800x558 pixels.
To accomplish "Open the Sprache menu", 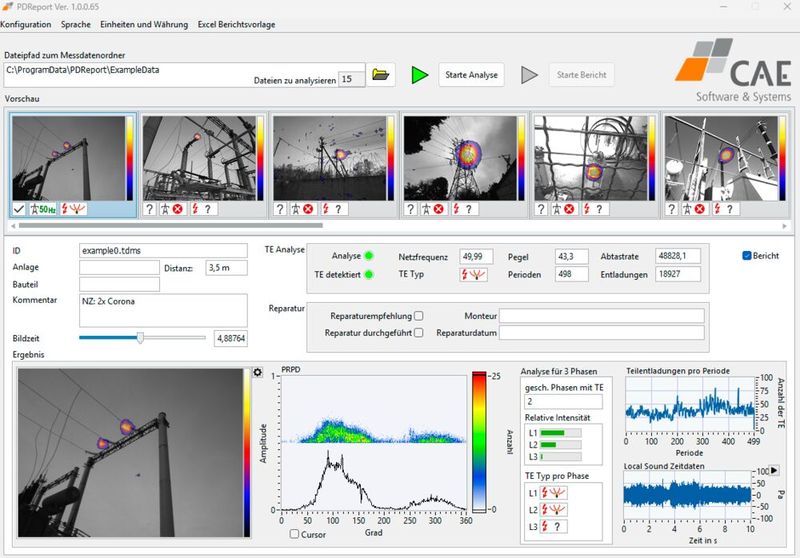I will pyautogui.click(x=76, y=24).
